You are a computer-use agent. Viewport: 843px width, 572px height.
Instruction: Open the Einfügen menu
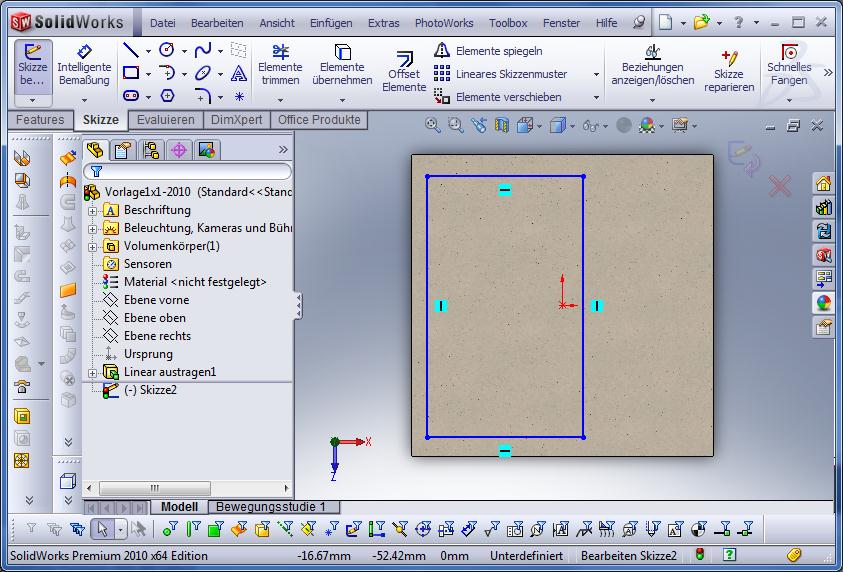(330, 22)
